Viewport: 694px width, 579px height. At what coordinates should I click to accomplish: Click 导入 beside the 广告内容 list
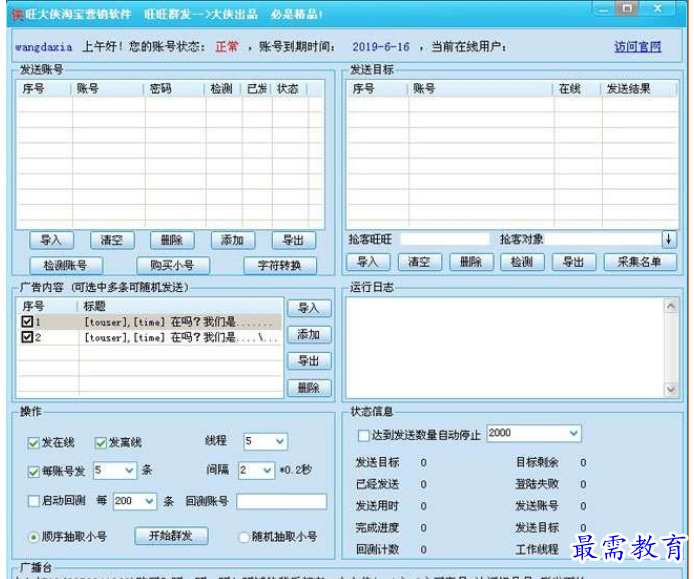tap(309, 308)
